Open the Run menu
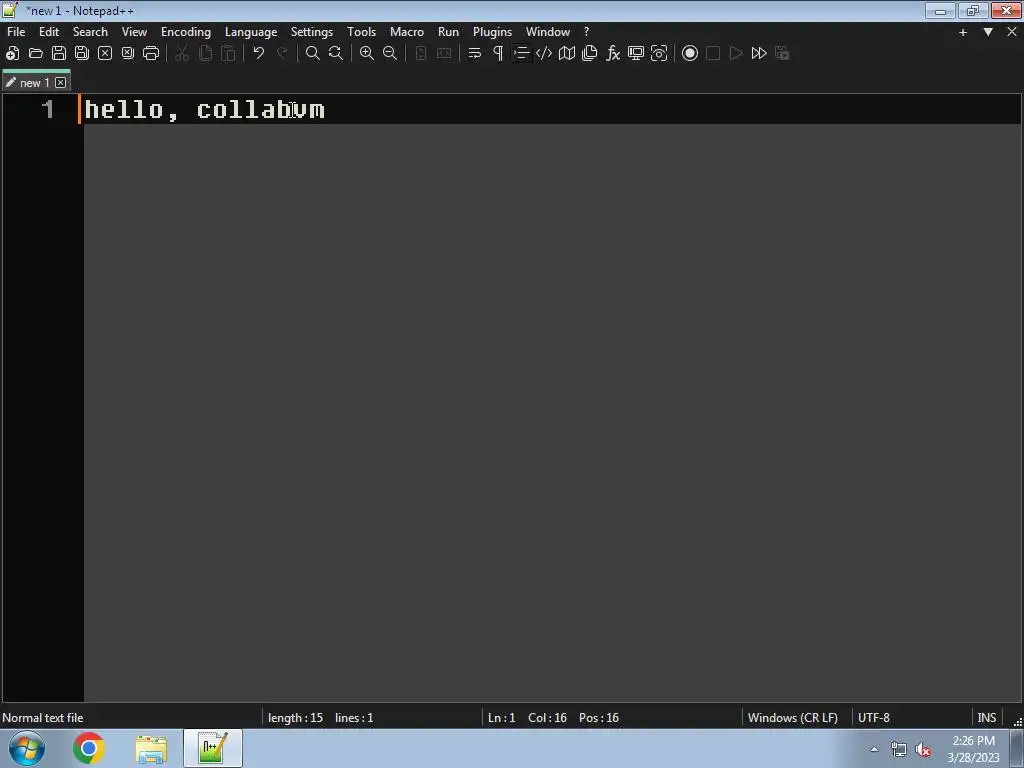This screenshot has height=768, width=1024. coord(448,32)
